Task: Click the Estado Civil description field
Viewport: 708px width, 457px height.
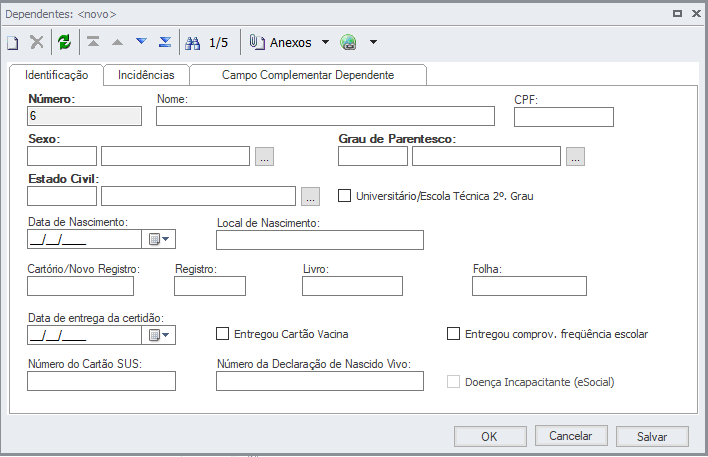Action: coord(199,196)
